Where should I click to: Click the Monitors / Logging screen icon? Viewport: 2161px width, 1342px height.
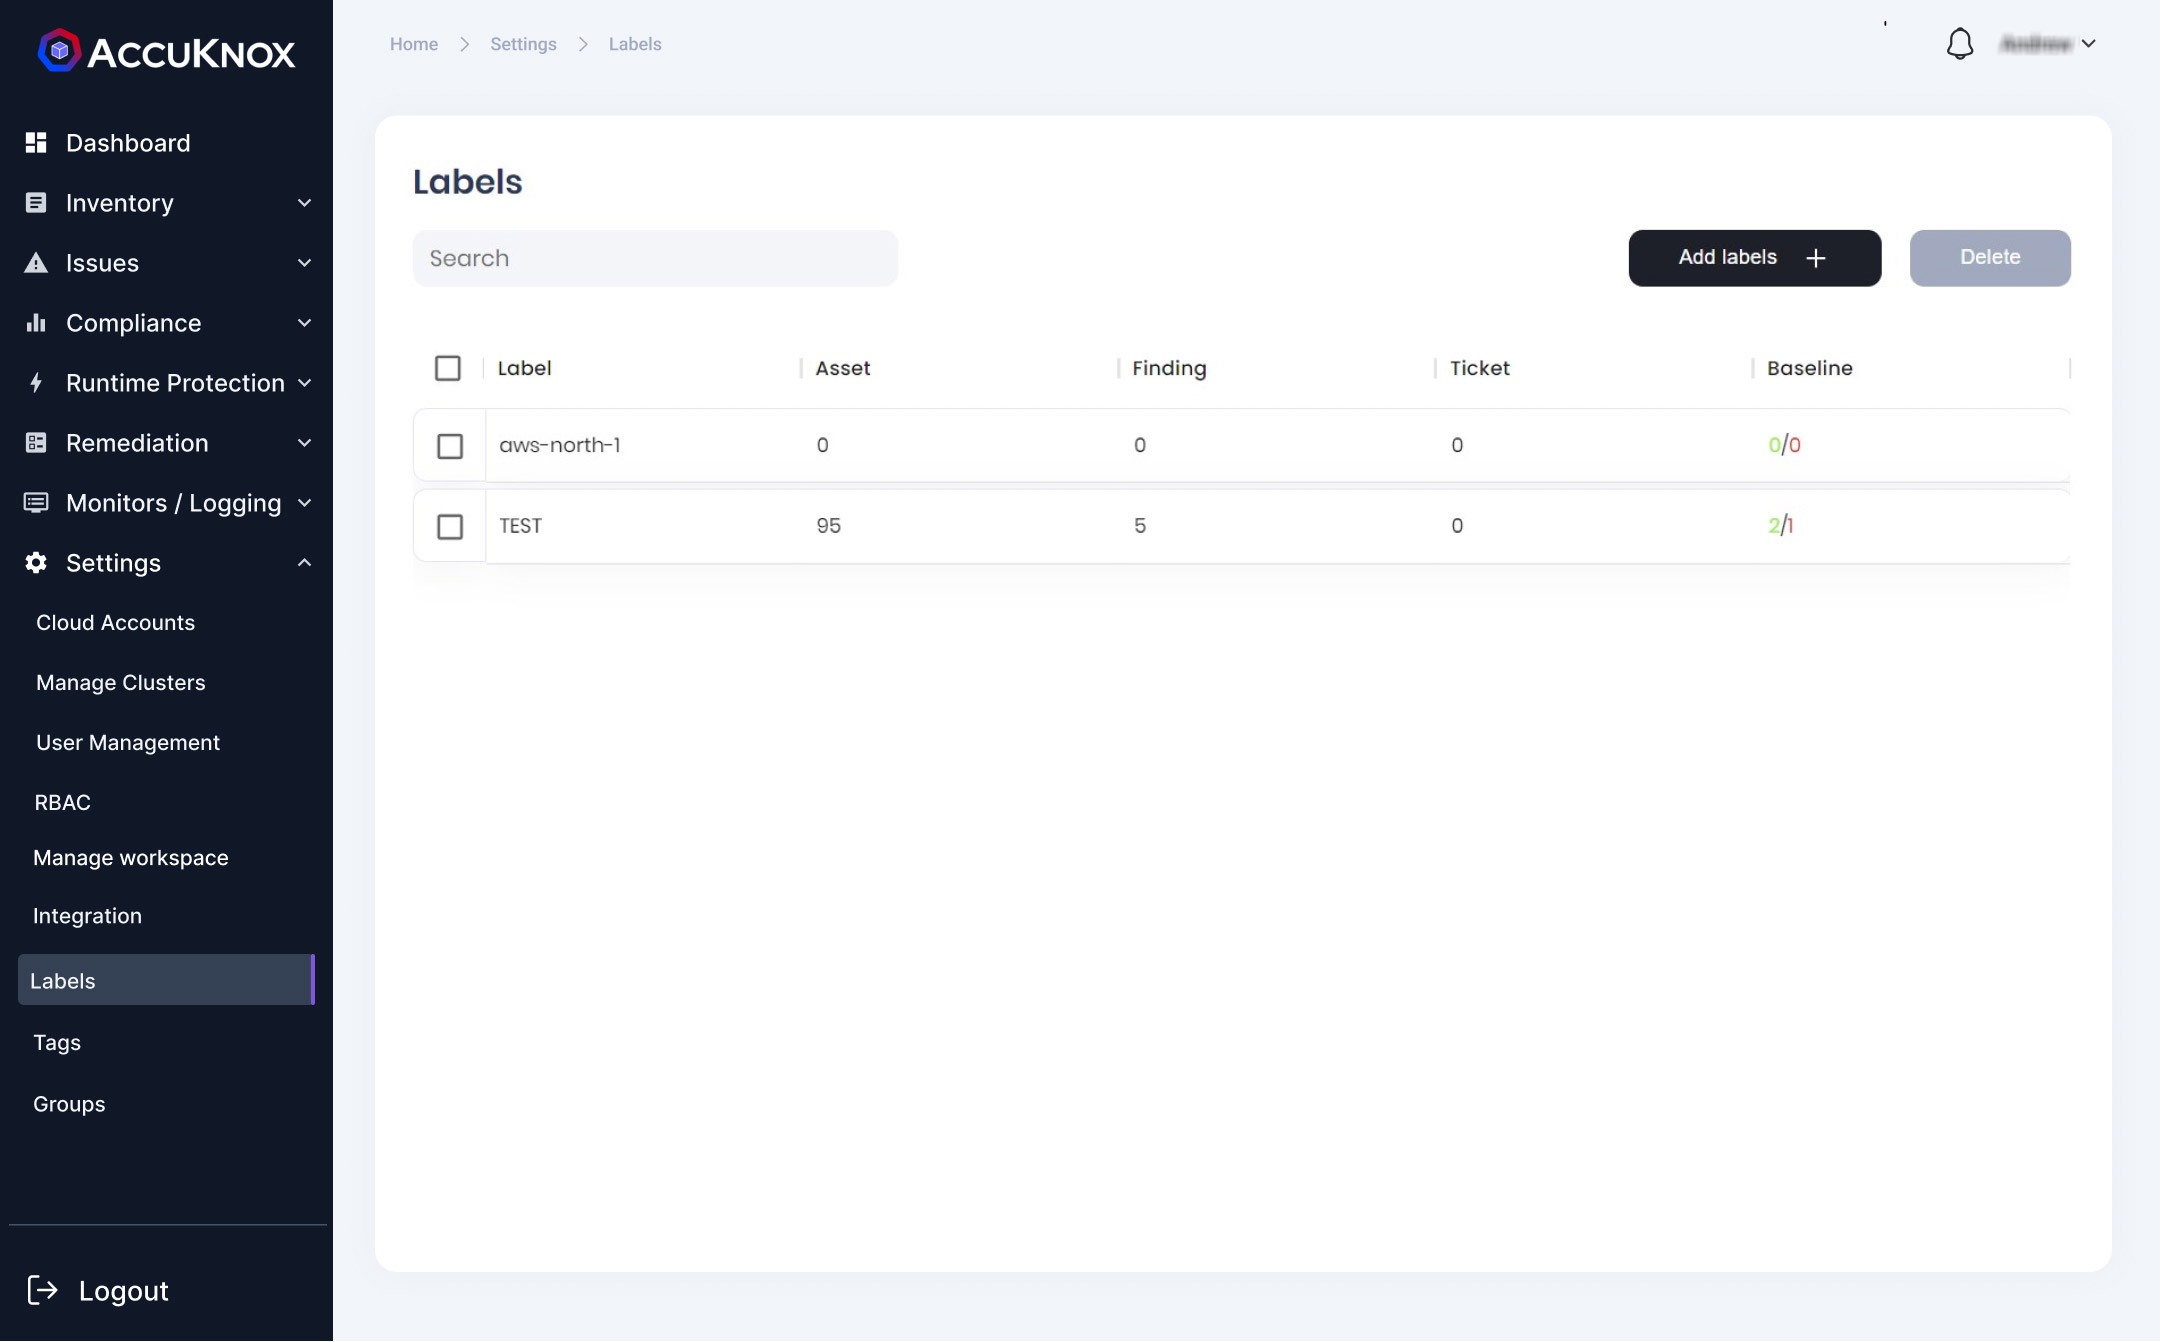(36, 503)
